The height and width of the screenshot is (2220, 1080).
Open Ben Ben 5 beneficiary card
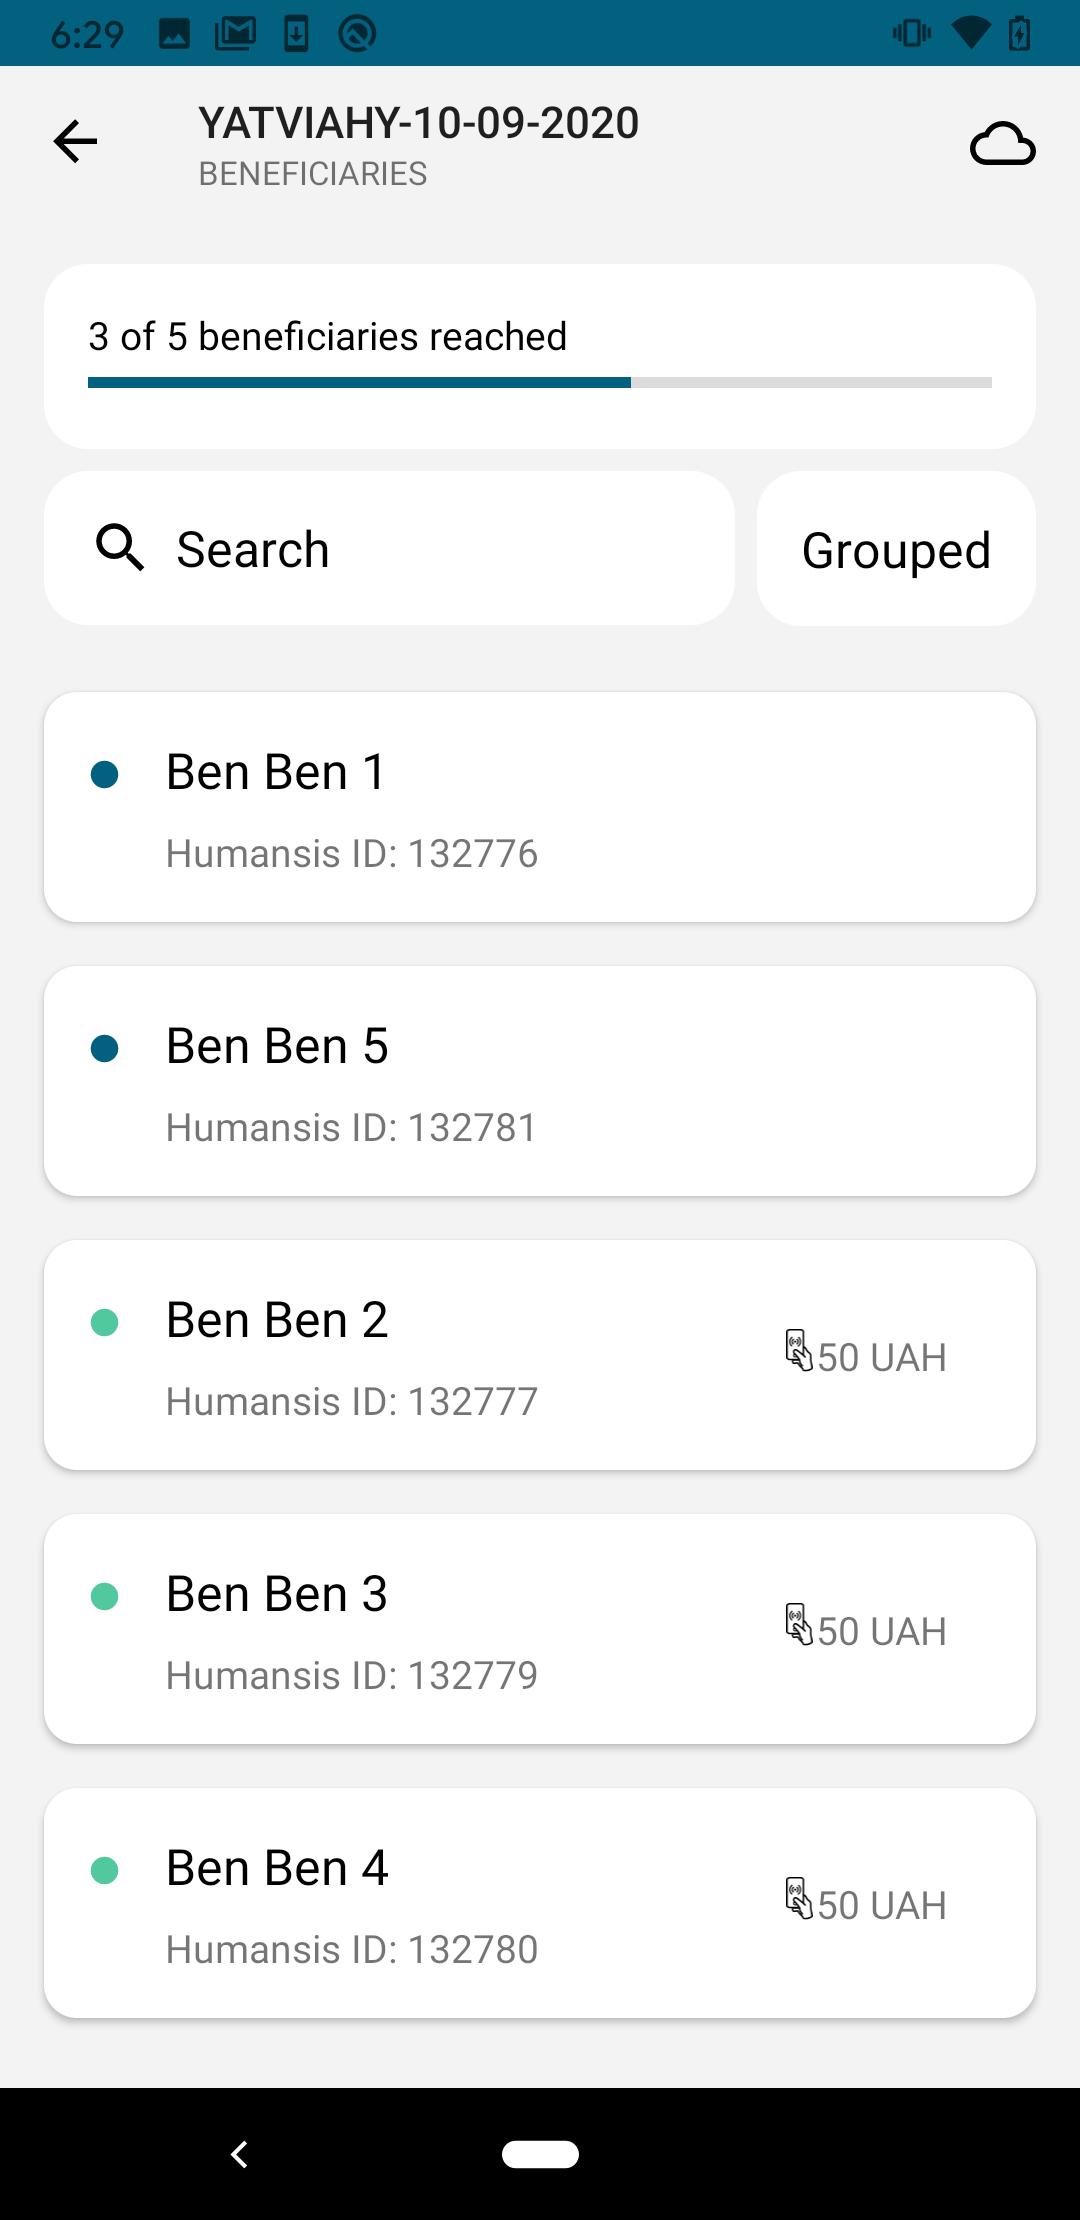click(540, 1081)
